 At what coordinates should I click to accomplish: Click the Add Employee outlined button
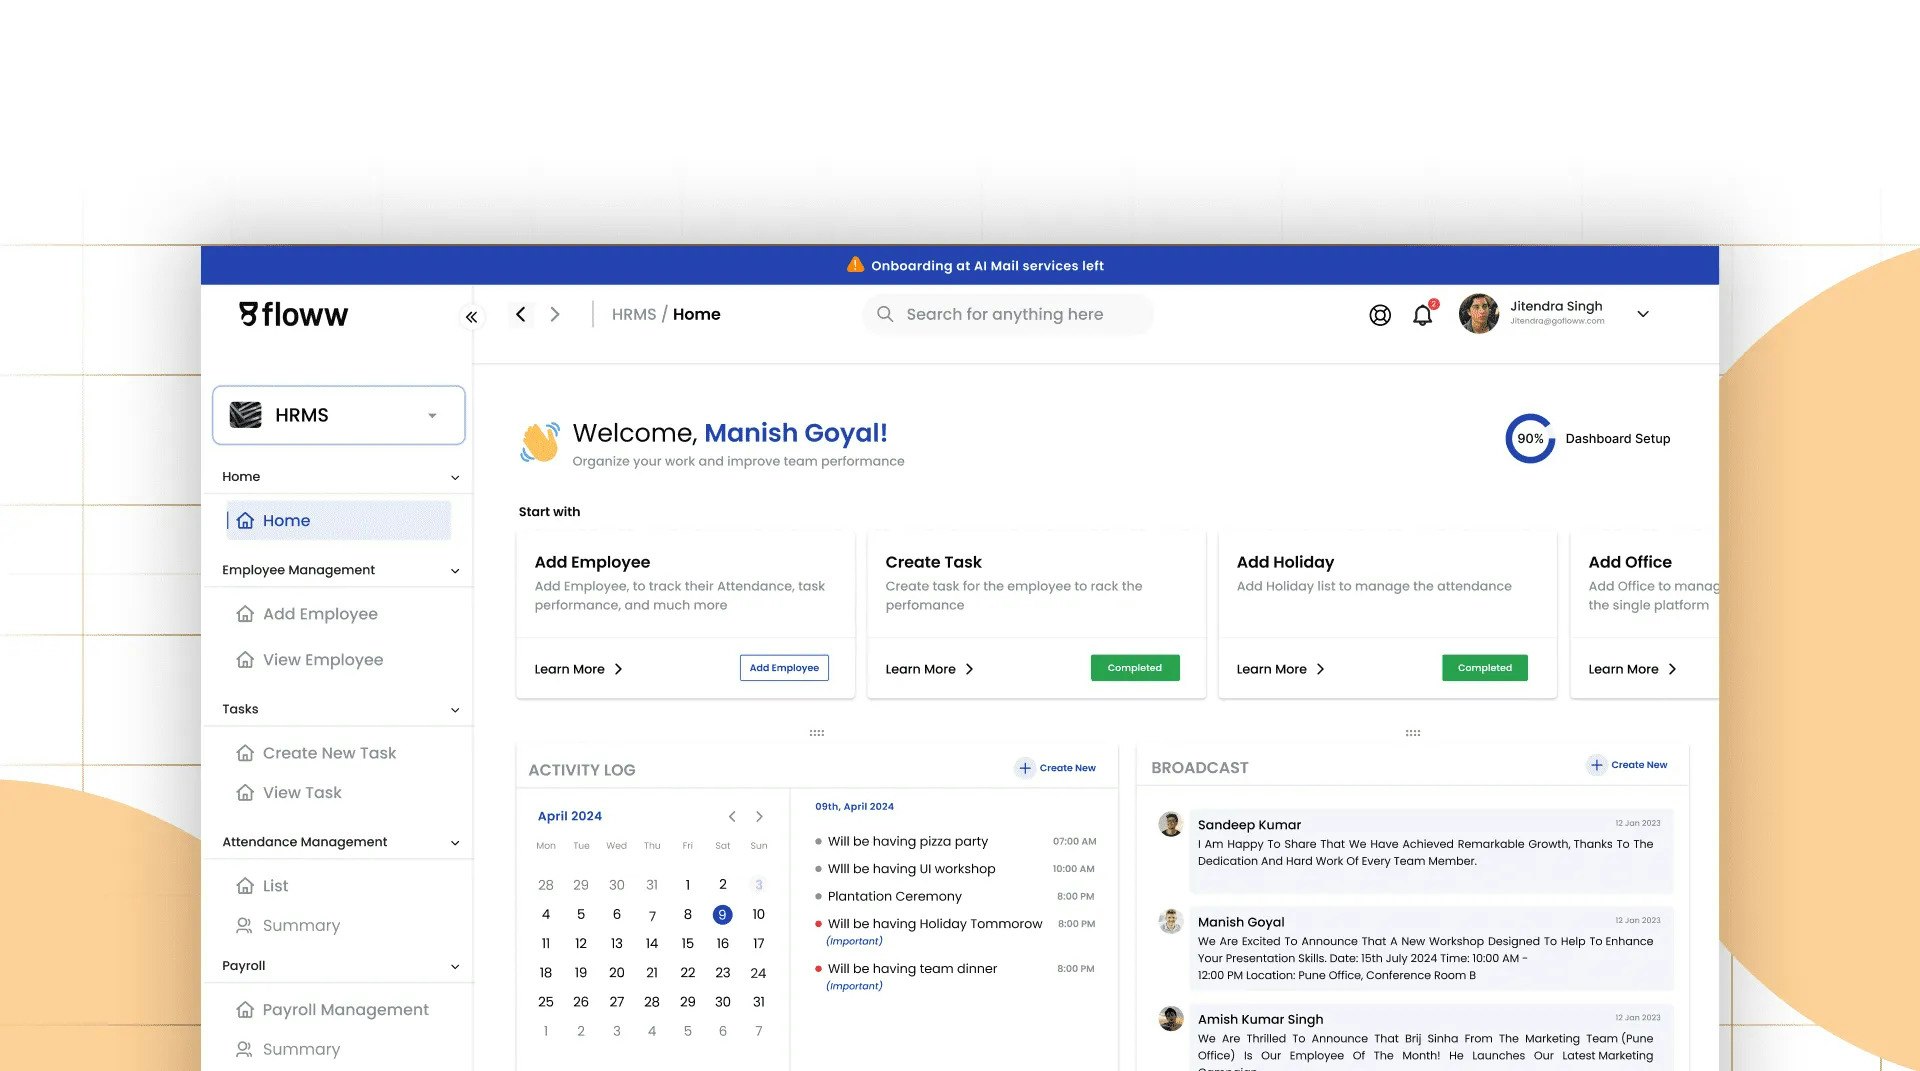coord(784,668)
